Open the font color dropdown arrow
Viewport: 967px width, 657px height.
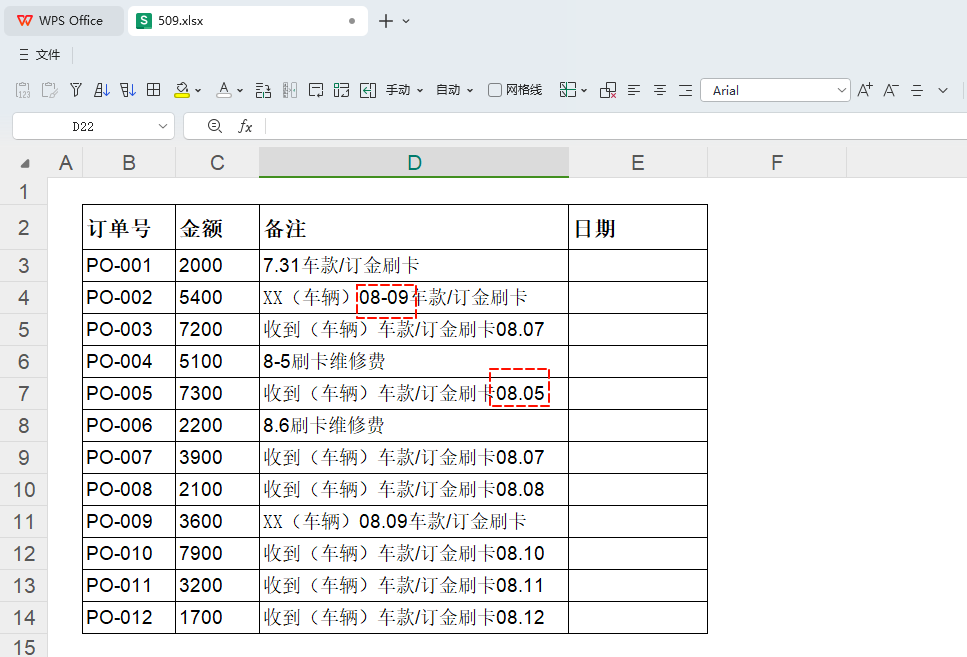pyautogui.click(x=240, y=91)
